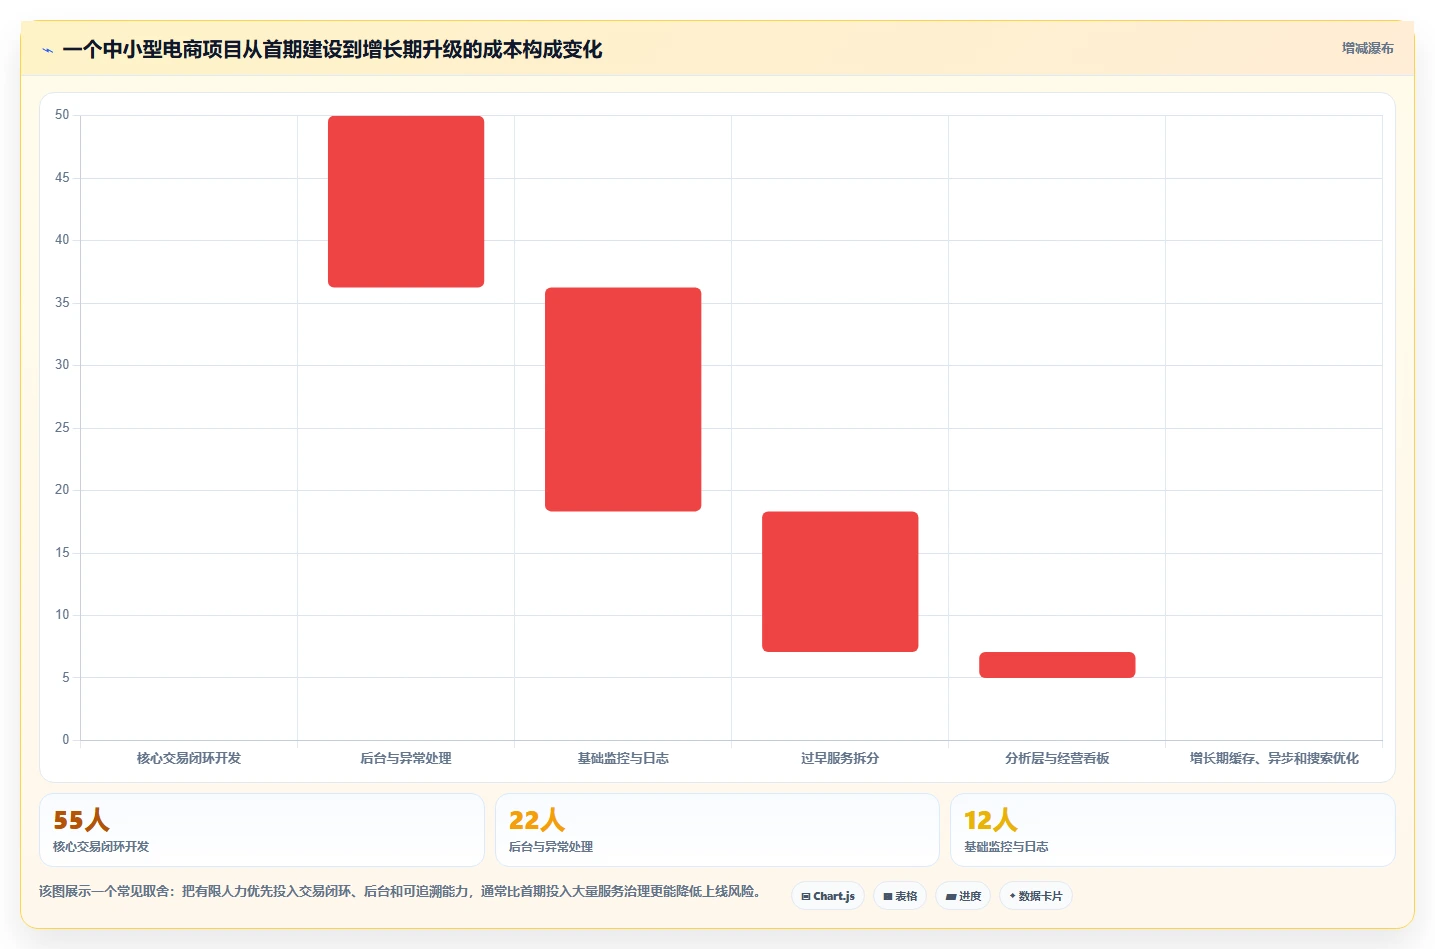The width and height of the screenshot is (1435, 949).
Task: Click the axis label 过早服务拆分
Action: (x=840, y=758)
